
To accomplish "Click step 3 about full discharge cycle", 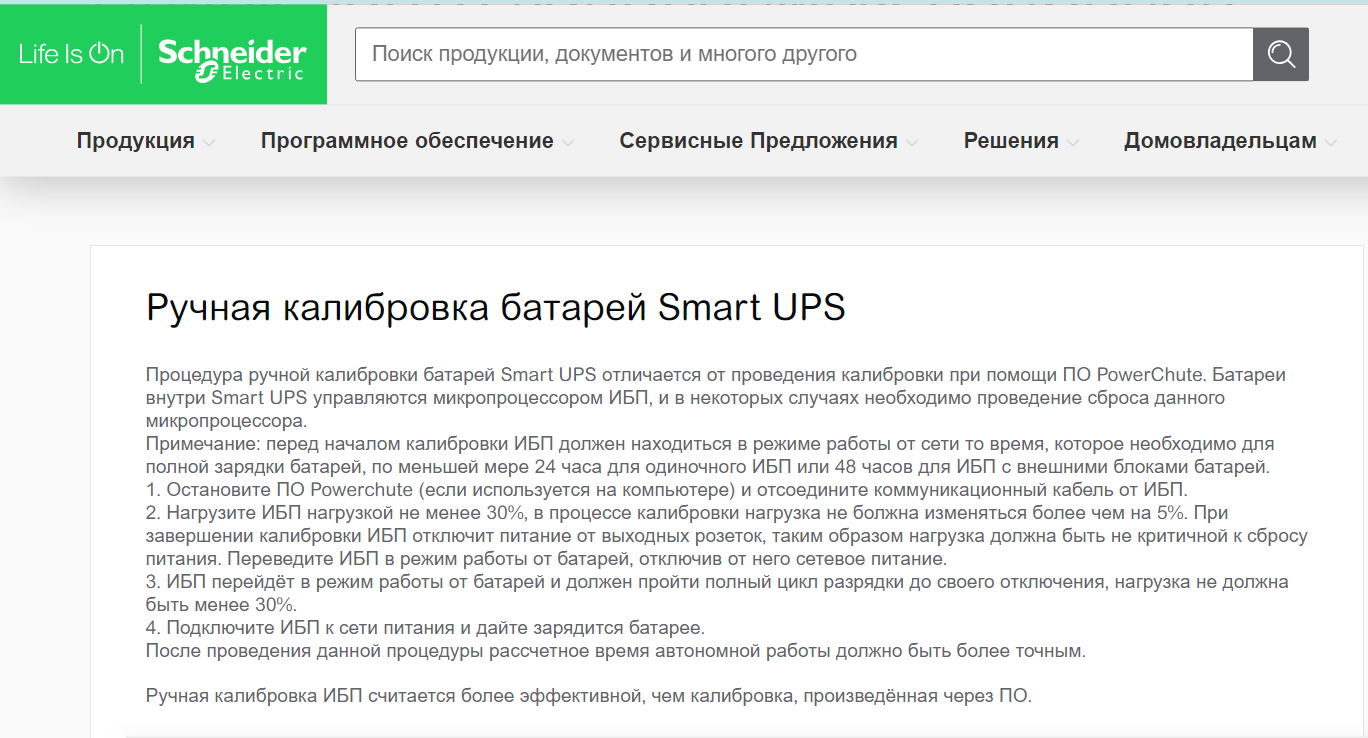I will point(717,593).
